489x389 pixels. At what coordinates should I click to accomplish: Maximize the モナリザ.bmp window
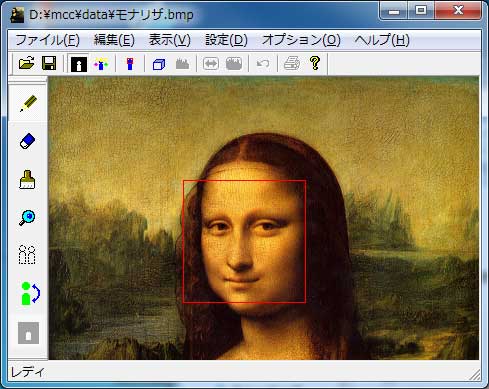(421, 11)
